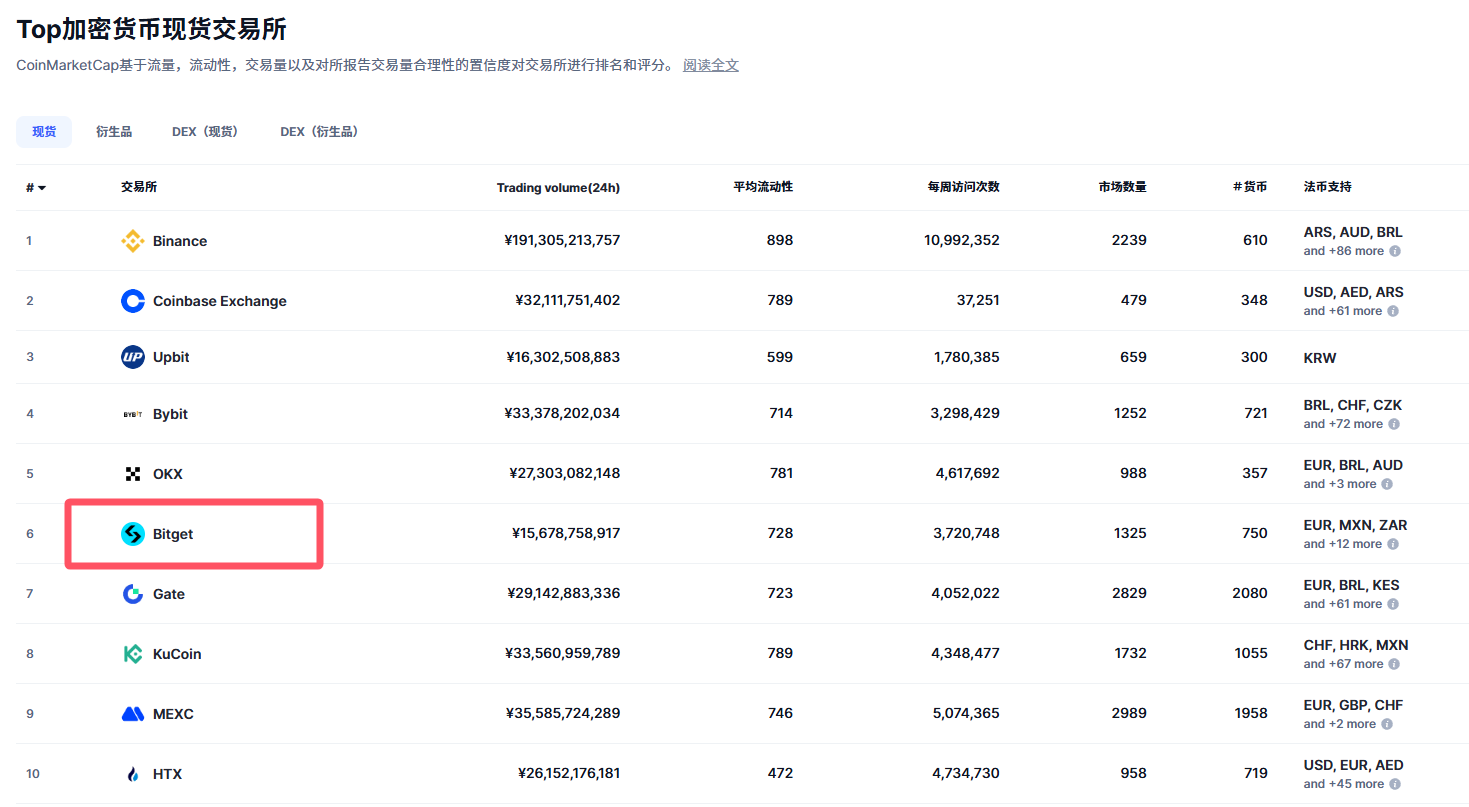Screen dimensions: 1469x807
Task: Sort by the # rank column arrow
Action: coord(41,188)
